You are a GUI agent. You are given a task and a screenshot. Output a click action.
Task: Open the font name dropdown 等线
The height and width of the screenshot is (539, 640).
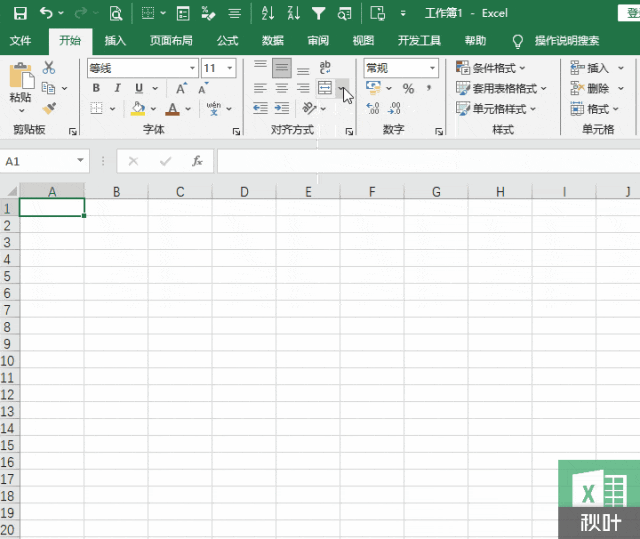pos(192,68)
